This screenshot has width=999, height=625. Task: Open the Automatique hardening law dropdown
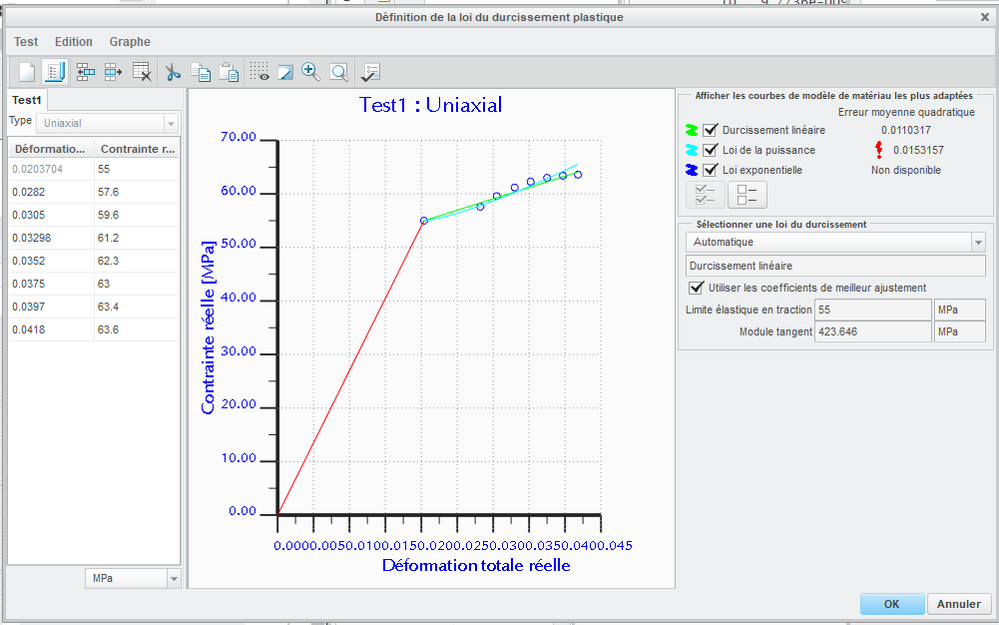[976, 242]
